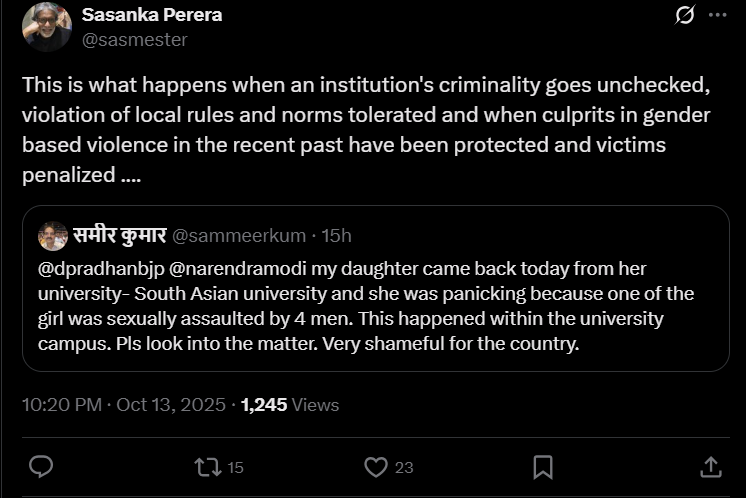The height and width of the screenshot is (498, 746).
Task: Repost this tweet using the arrows icon
Action: coord(208,466)
